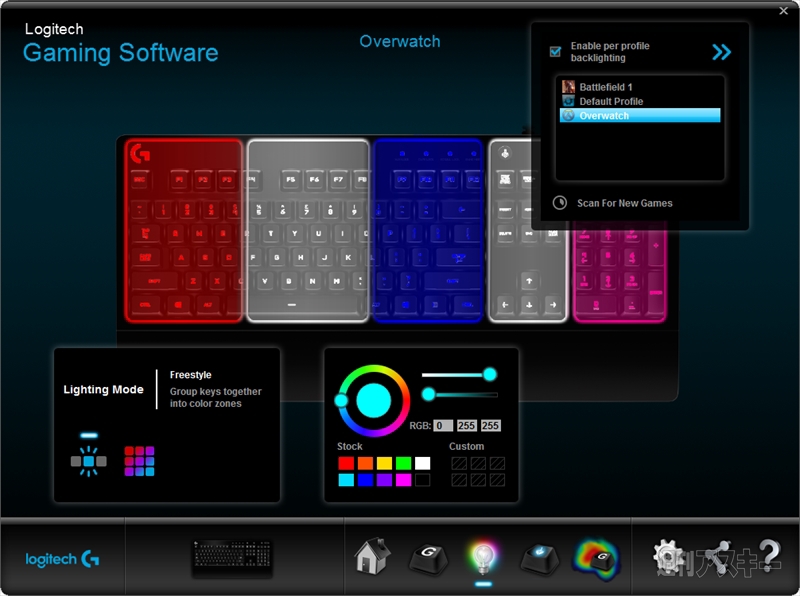Select Freestyle lighting mode icon
The width and height of the screenshot is (800, 596).
[89, 461]
